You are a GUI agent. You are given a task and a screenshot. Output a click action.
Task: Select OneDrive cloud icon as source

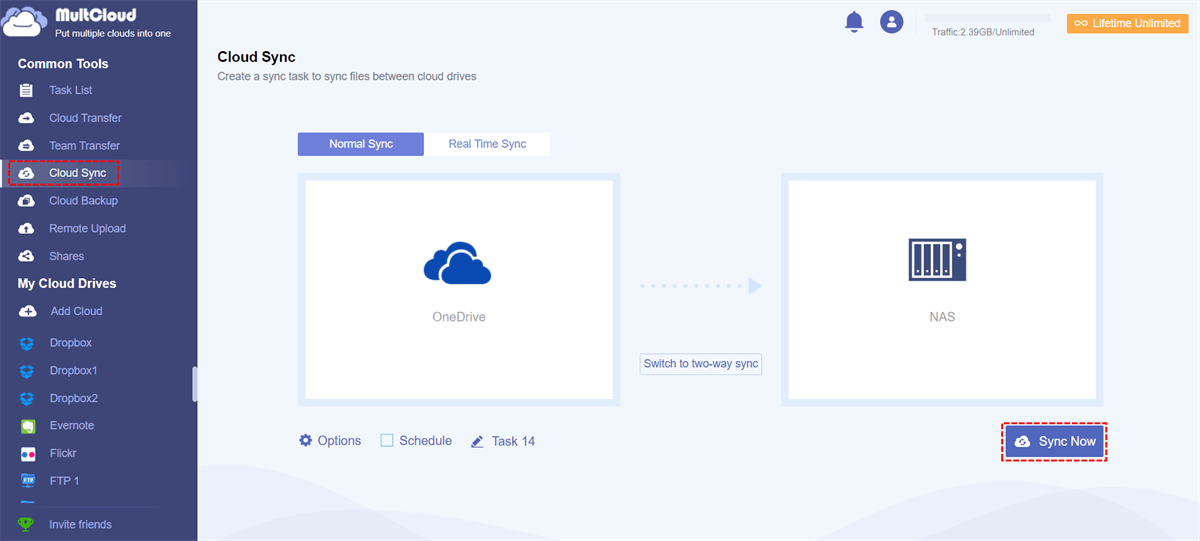click(x=458, y=264)
